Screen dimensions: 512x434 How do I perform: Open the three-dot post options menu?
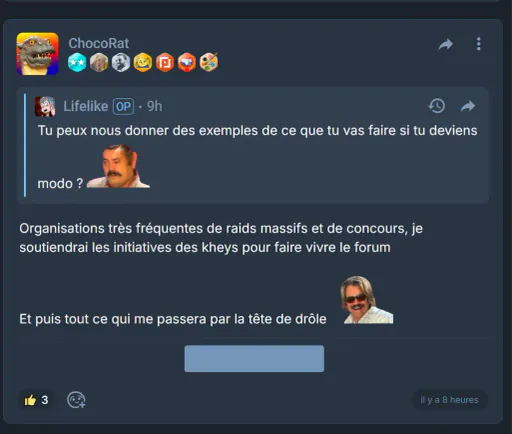[479, 44]
